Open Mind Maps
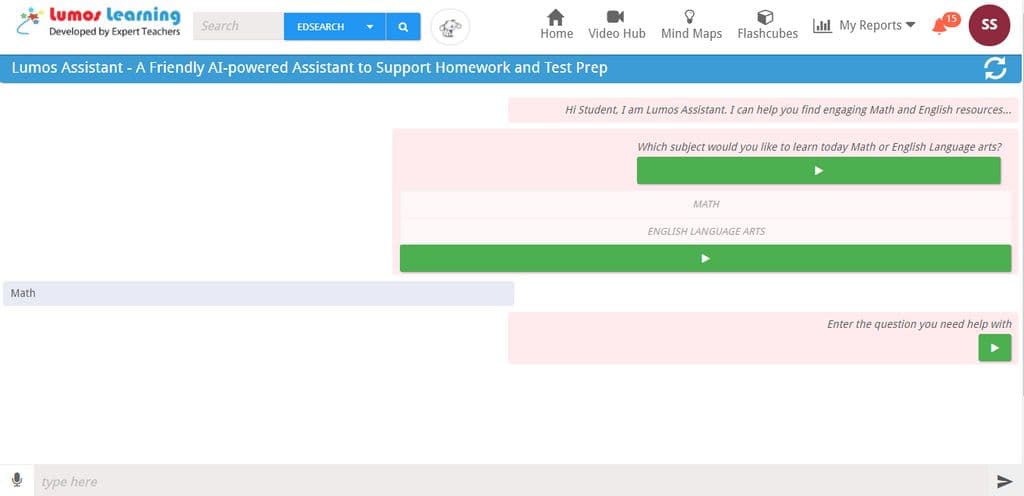Viewport: 1024px width, 496px height. tap(691, 25)
